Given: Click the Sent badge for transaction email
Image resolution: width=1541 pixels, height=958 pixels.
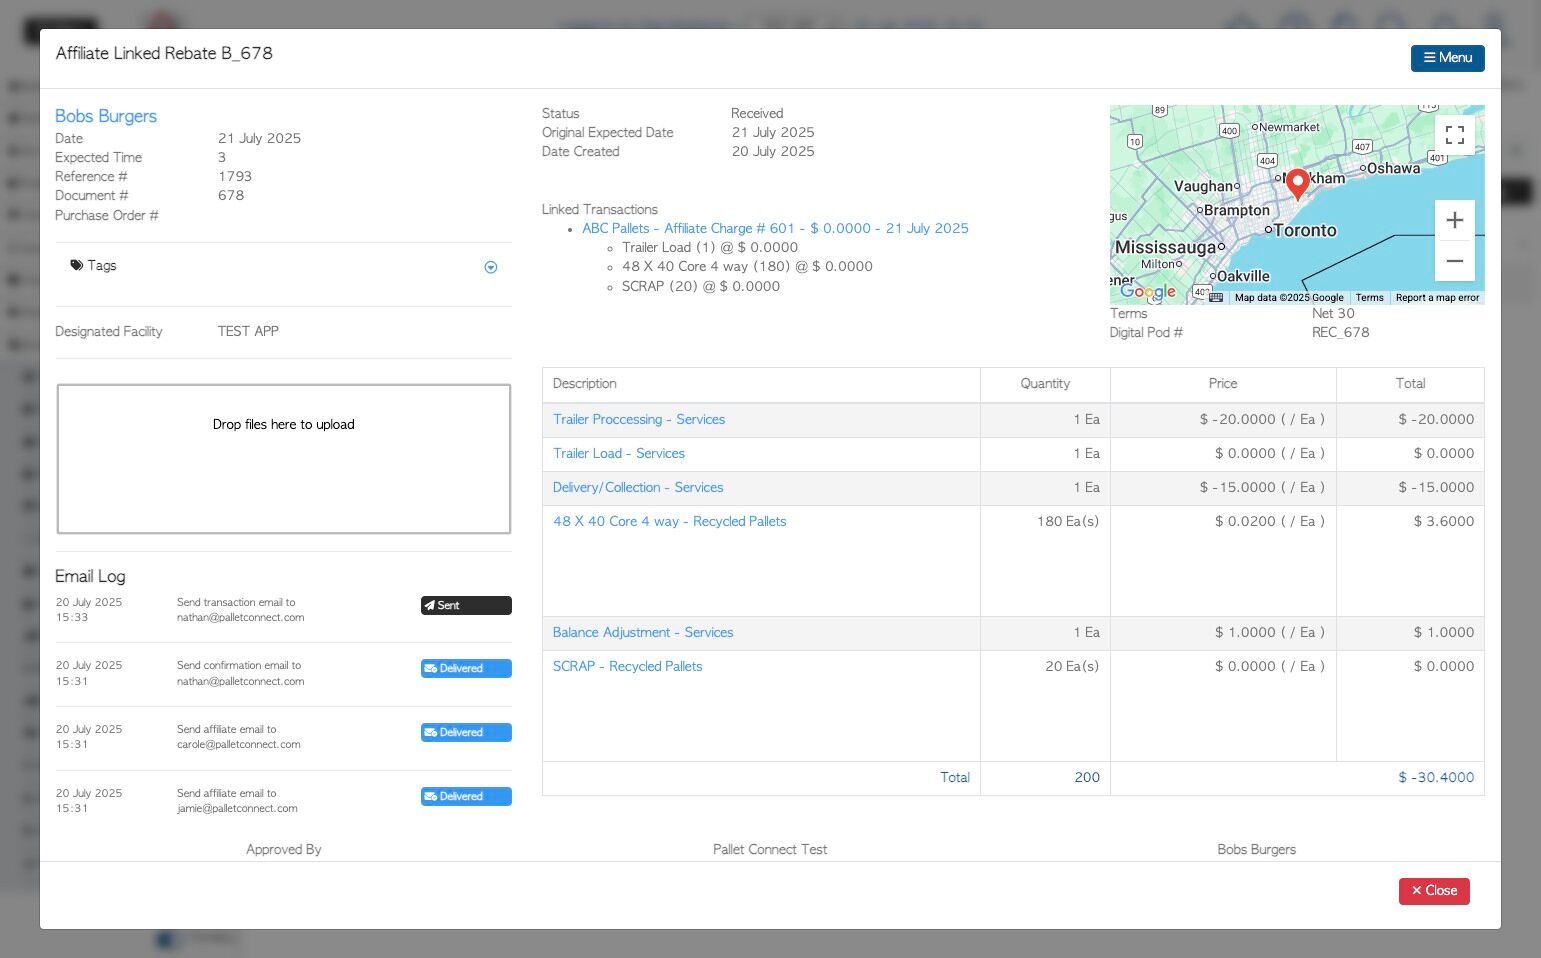Looking at the screenshot, I should tap(466, 605).
